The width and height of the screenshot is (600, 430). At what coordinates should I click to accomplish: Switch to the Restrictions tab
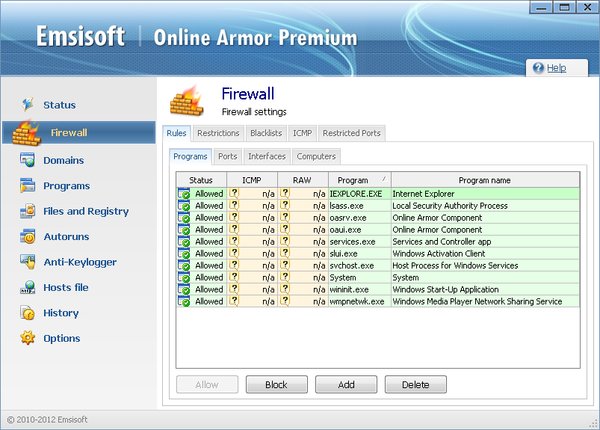click(x=218, y=133)
